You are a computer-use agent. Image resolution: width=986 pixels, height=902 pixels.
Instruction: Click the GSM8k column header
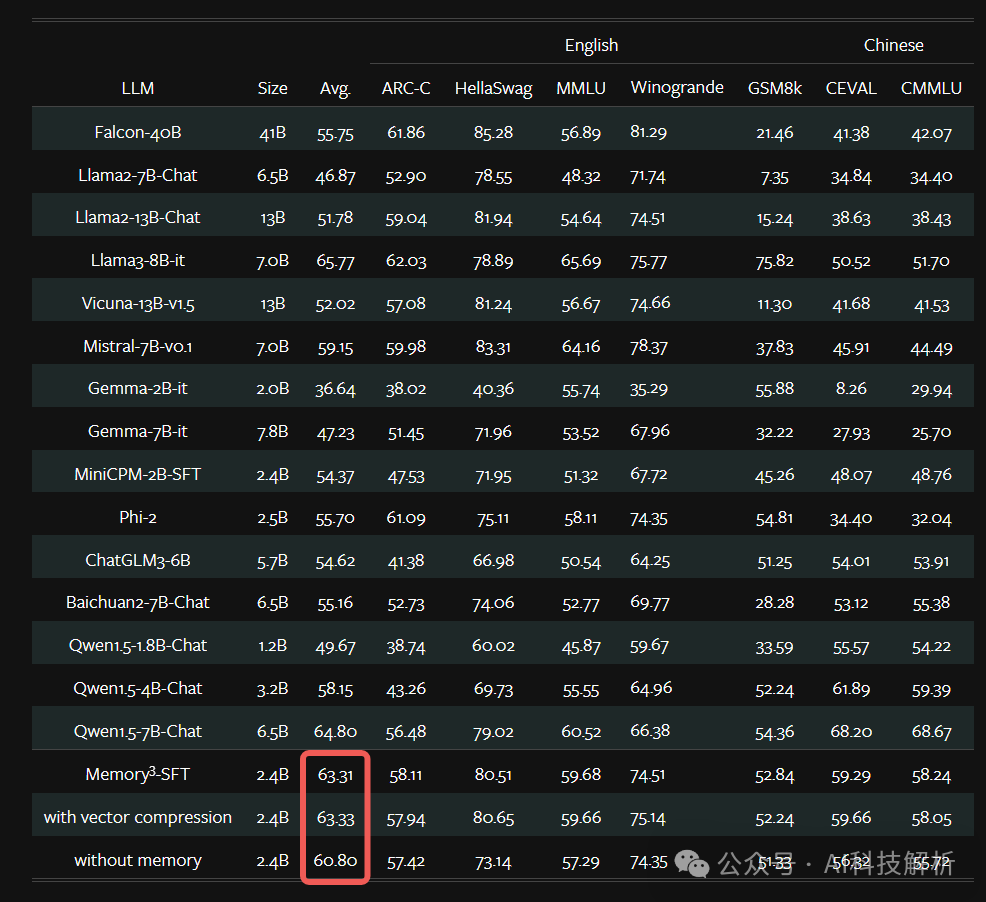coord(775,88)
